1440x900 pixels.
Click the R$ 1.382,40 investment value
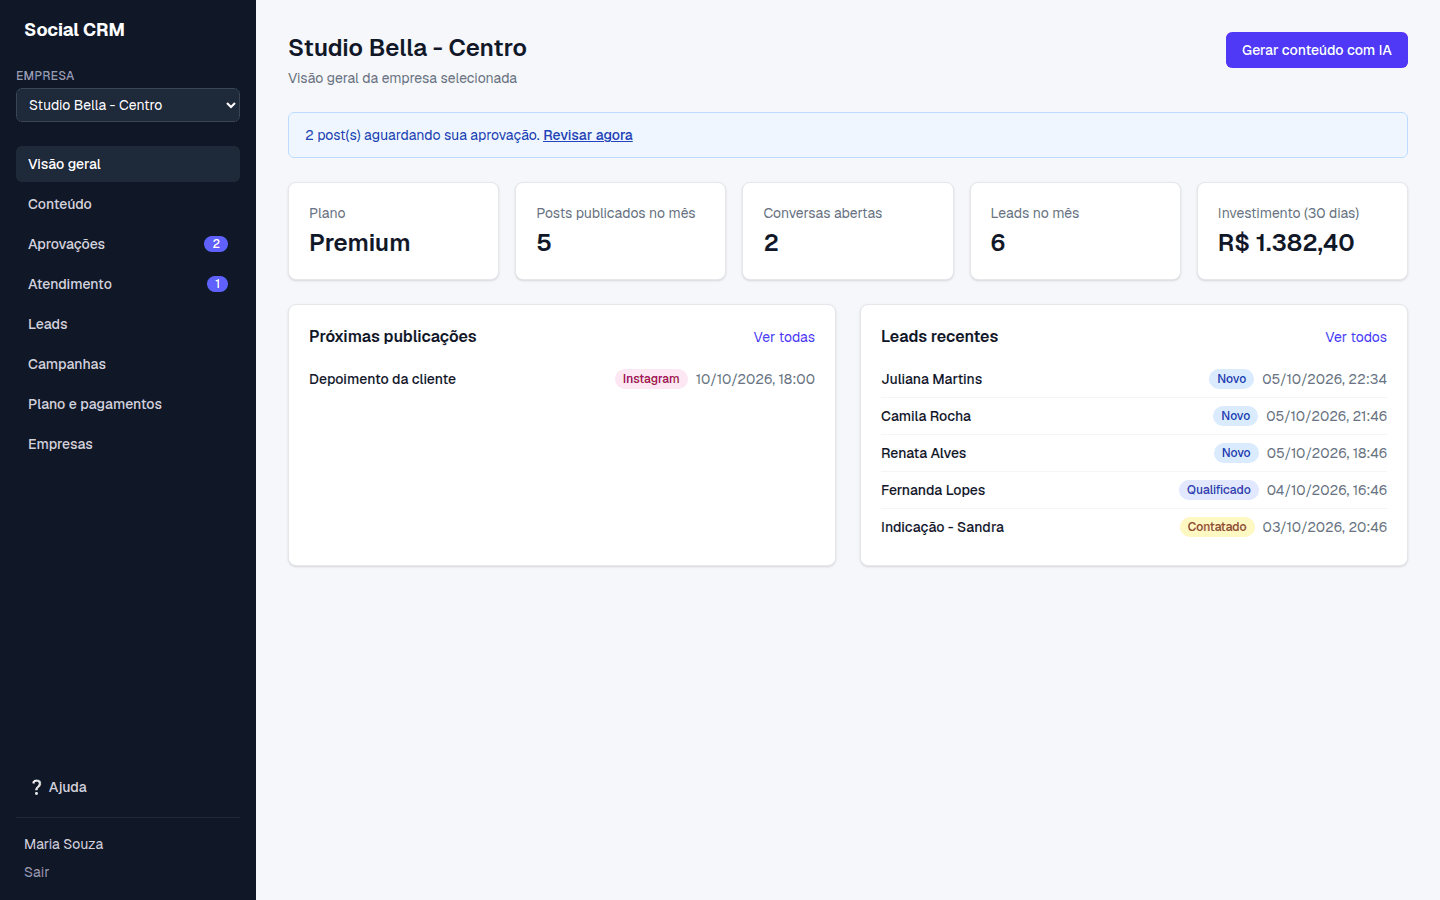pos(1286,243)
